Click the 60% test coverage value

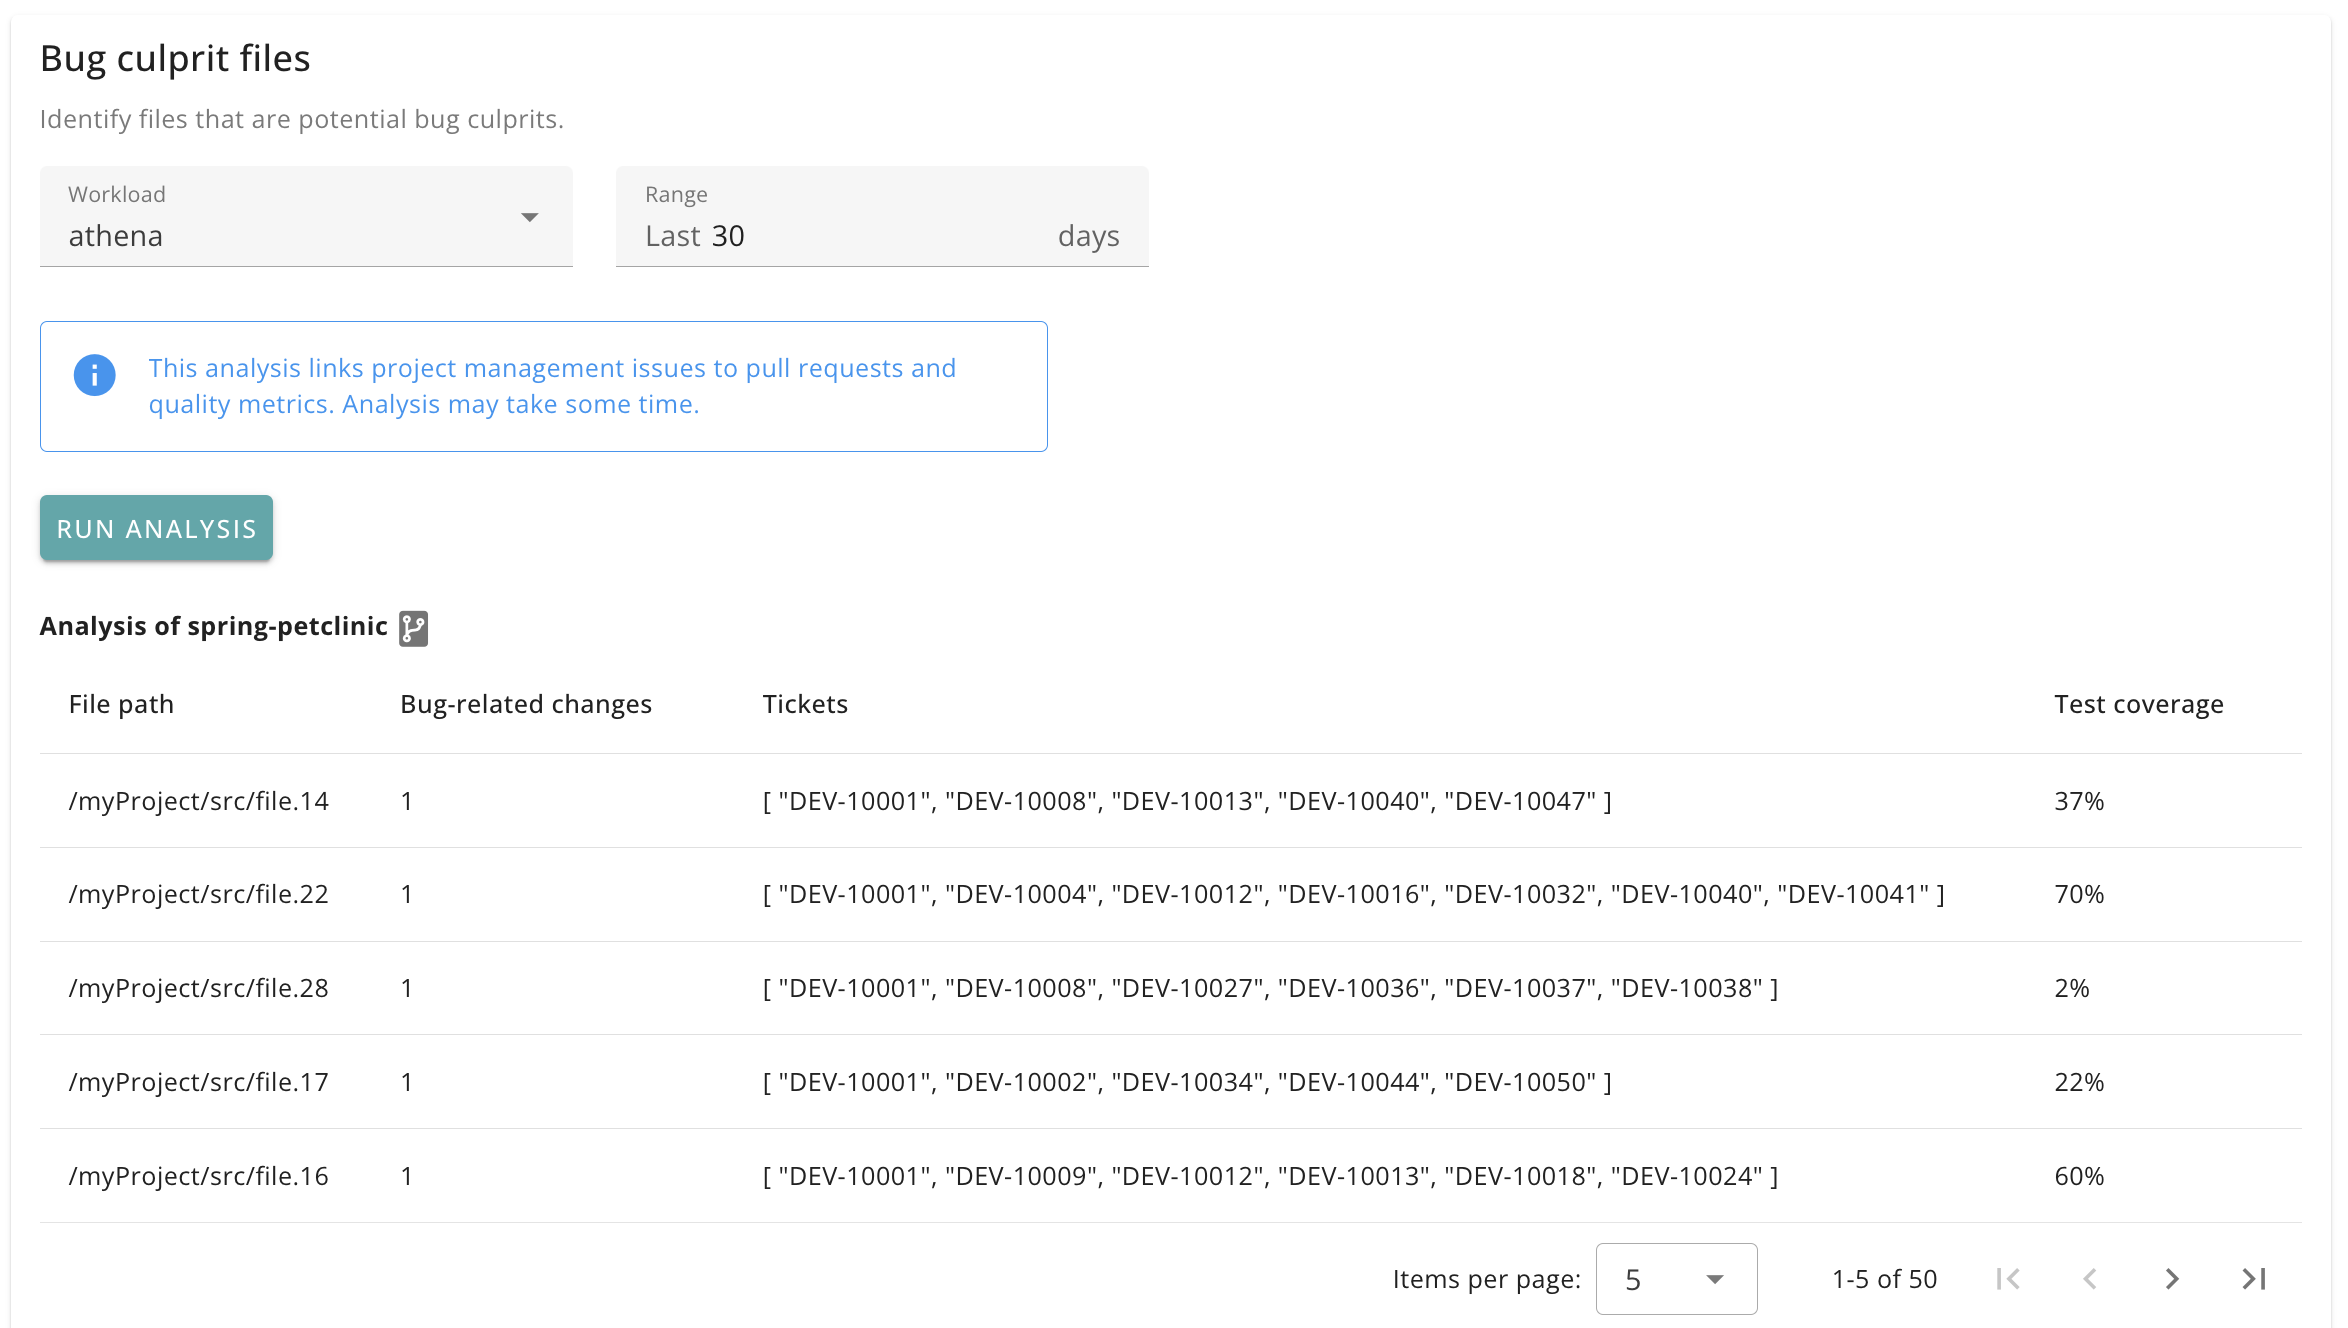(x=2079, y=1176)
